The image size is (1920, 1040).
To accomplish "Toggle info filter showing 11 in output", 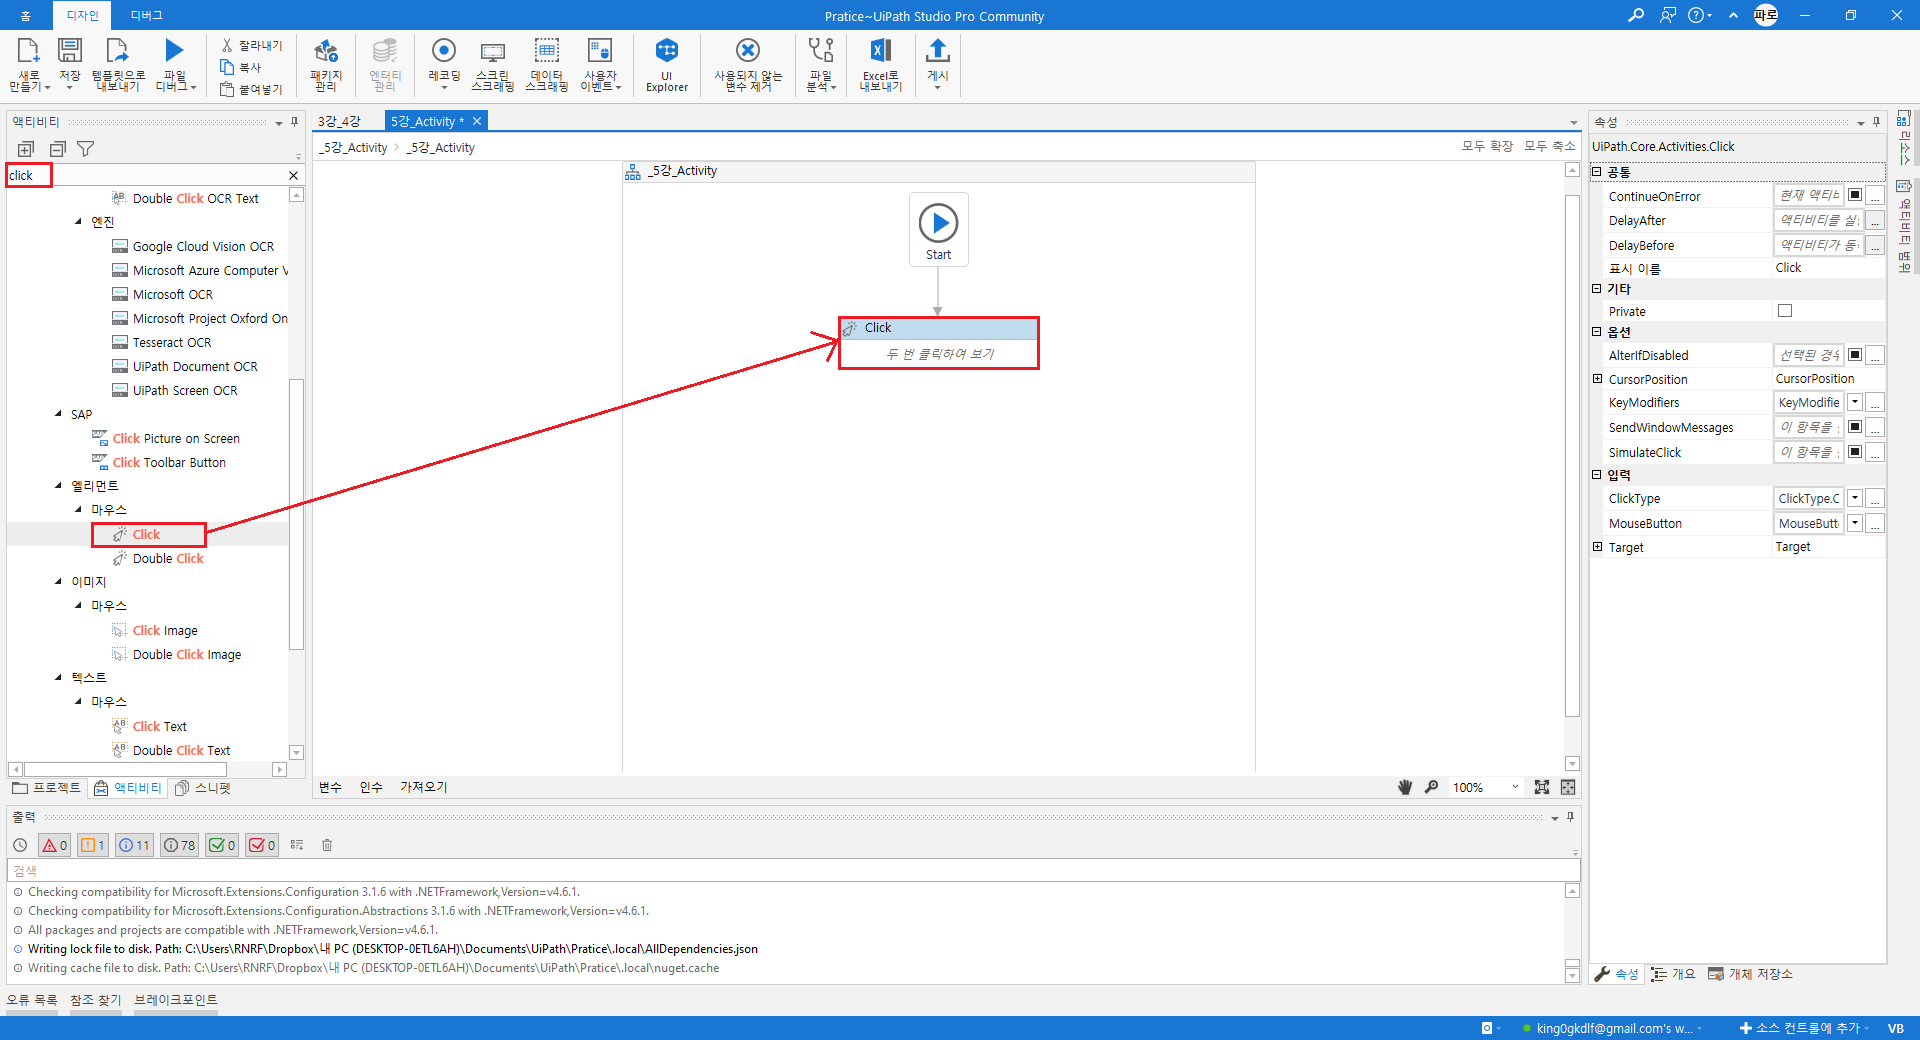I will 134,845.
